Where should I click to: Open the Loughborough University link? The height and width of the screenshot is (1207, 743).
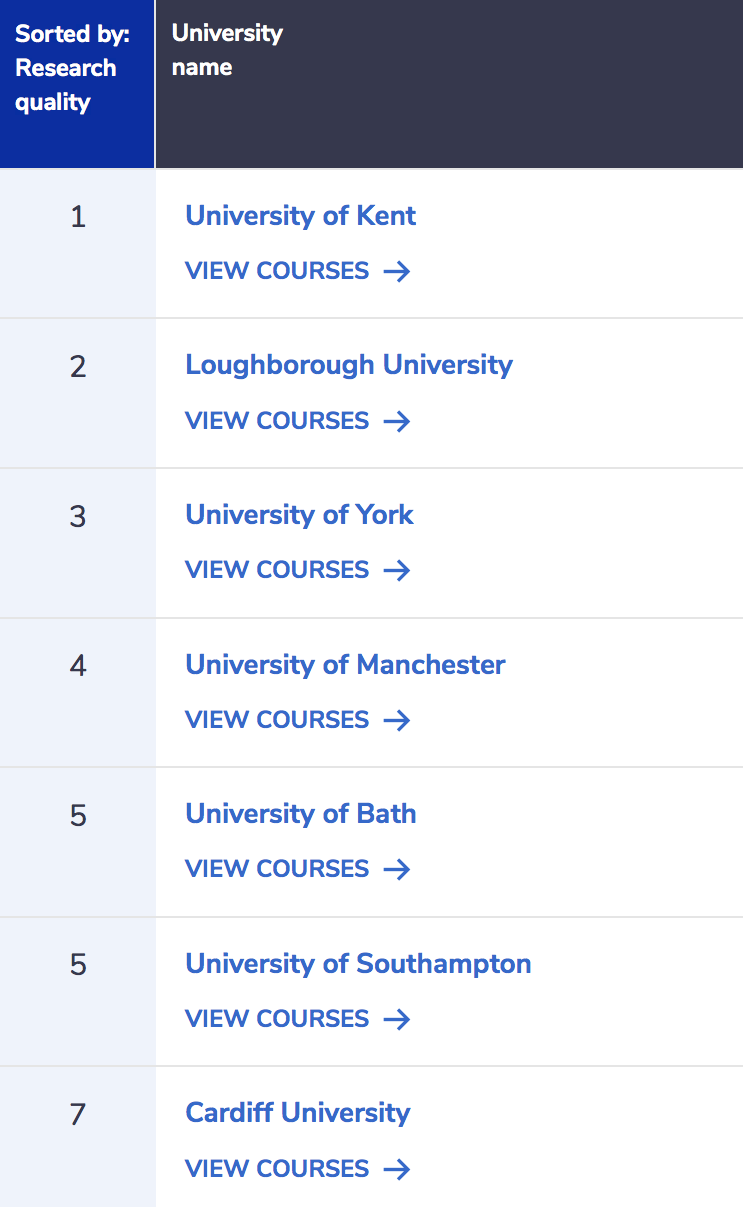coord(348,365)
